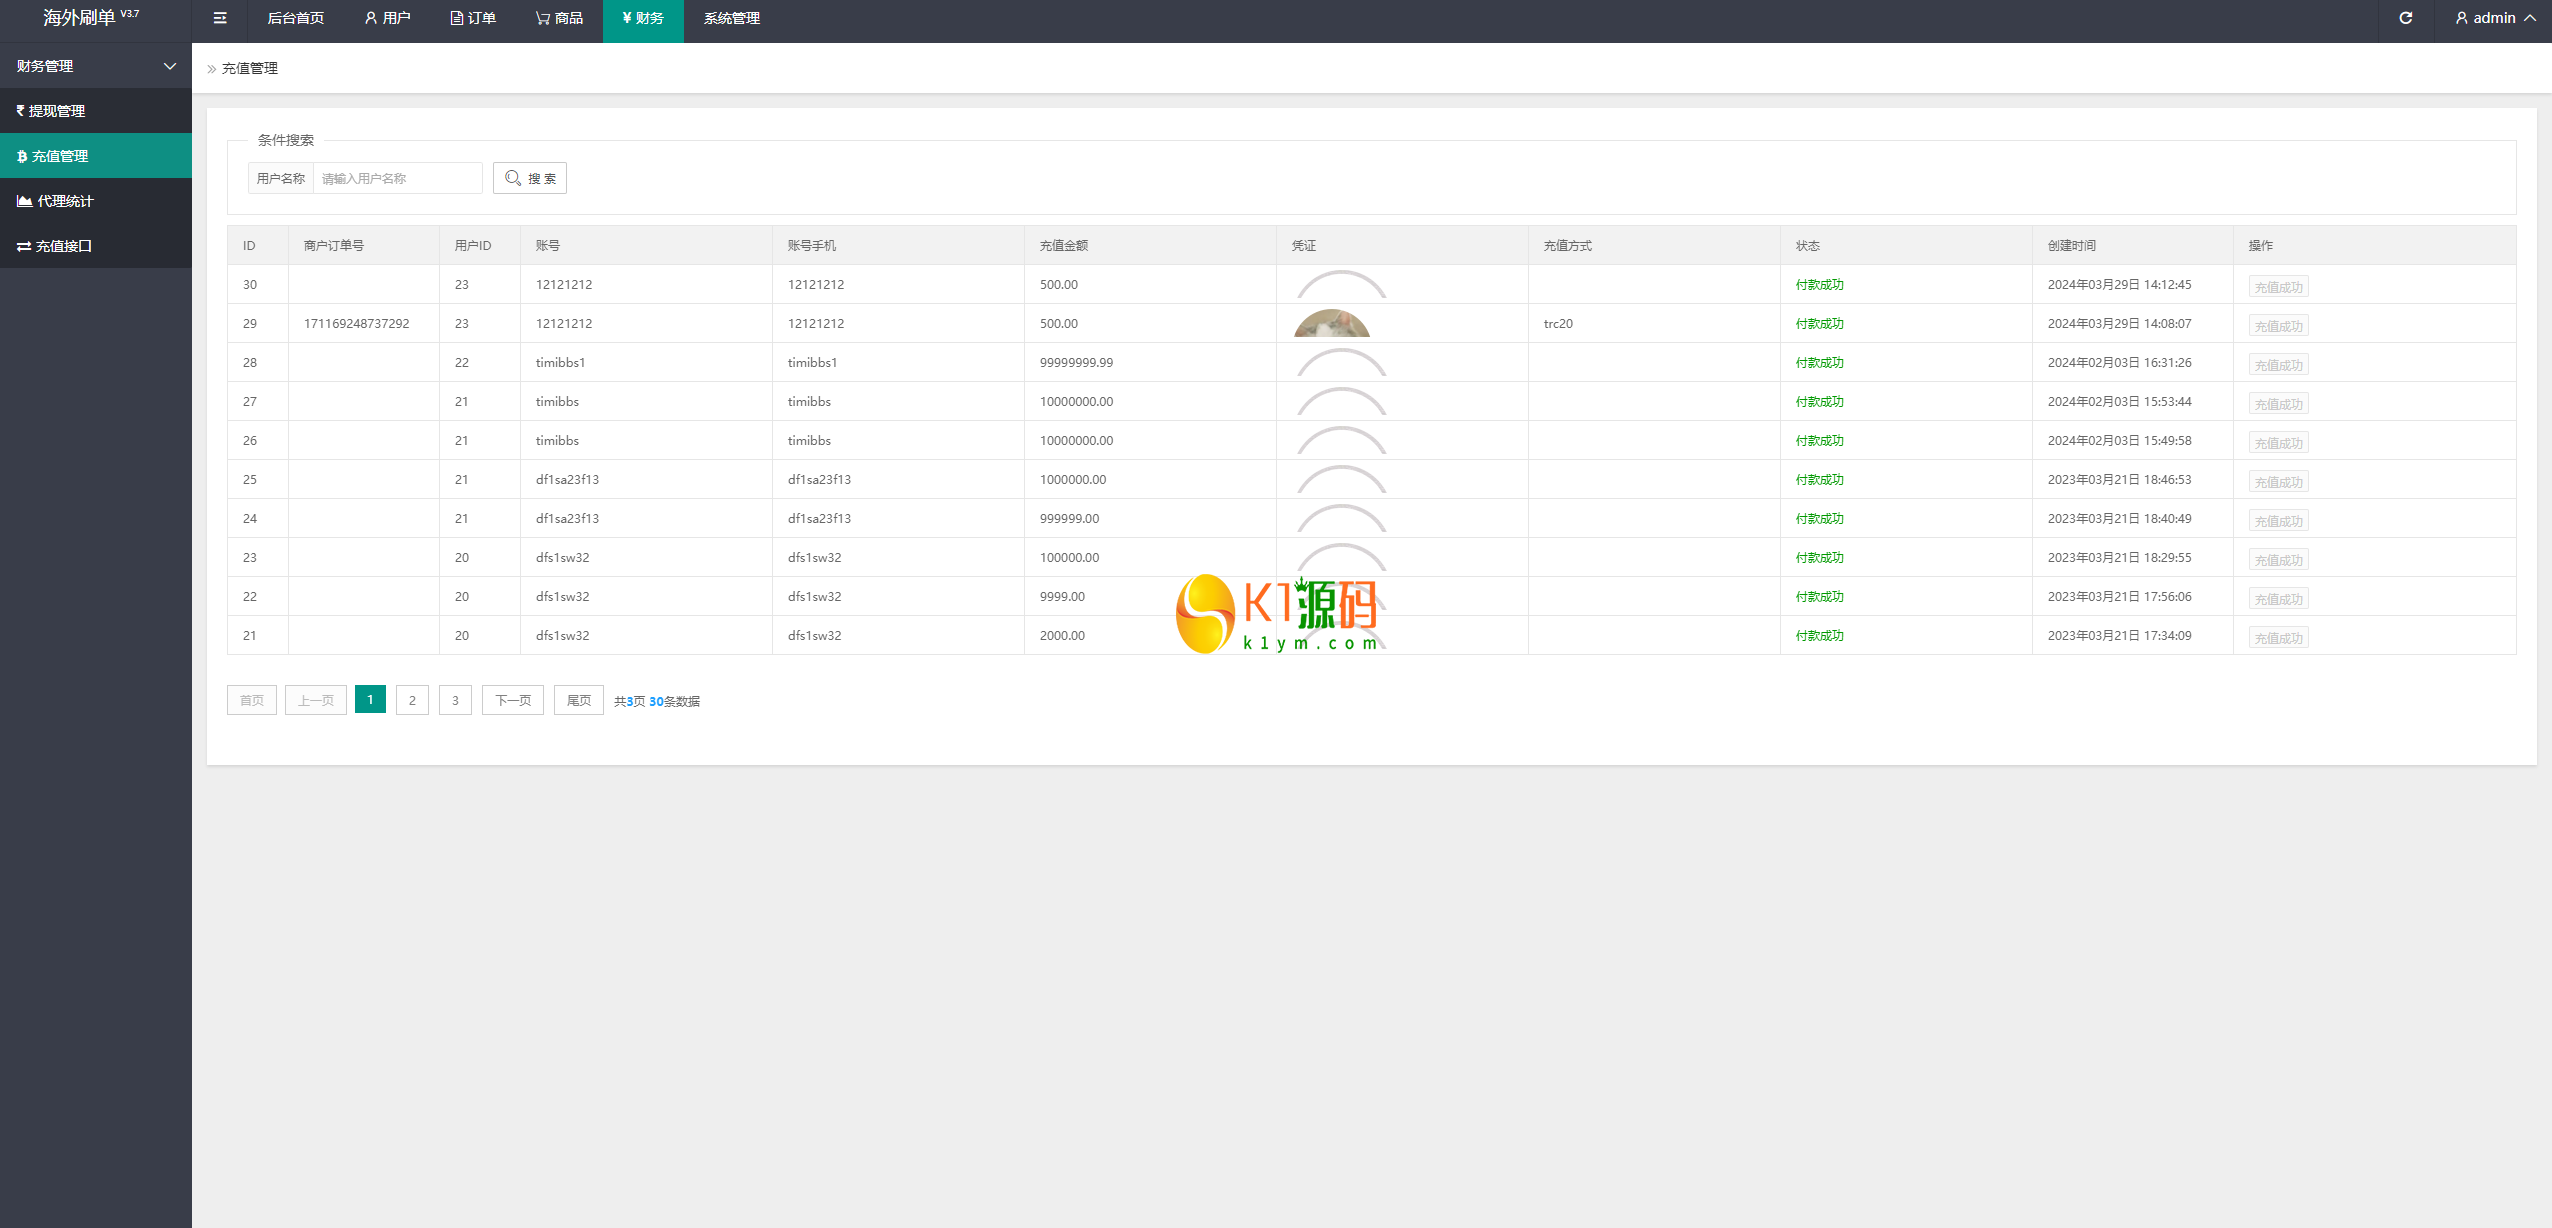This screenshot has height=1228, width=2552.
Task: Click the magnifier search button
Action: point(530,178)
